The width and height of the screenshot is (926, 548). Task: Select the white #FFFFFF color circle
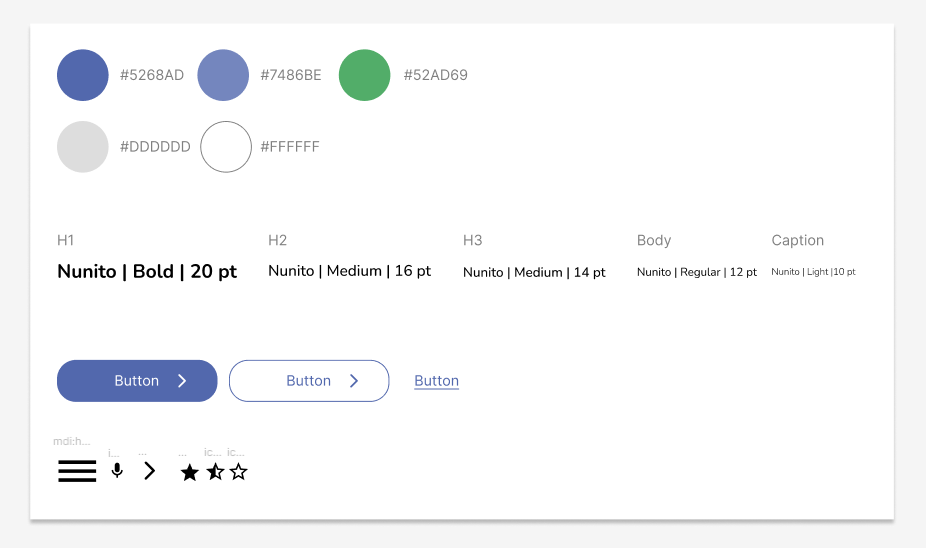pos(226,147)
